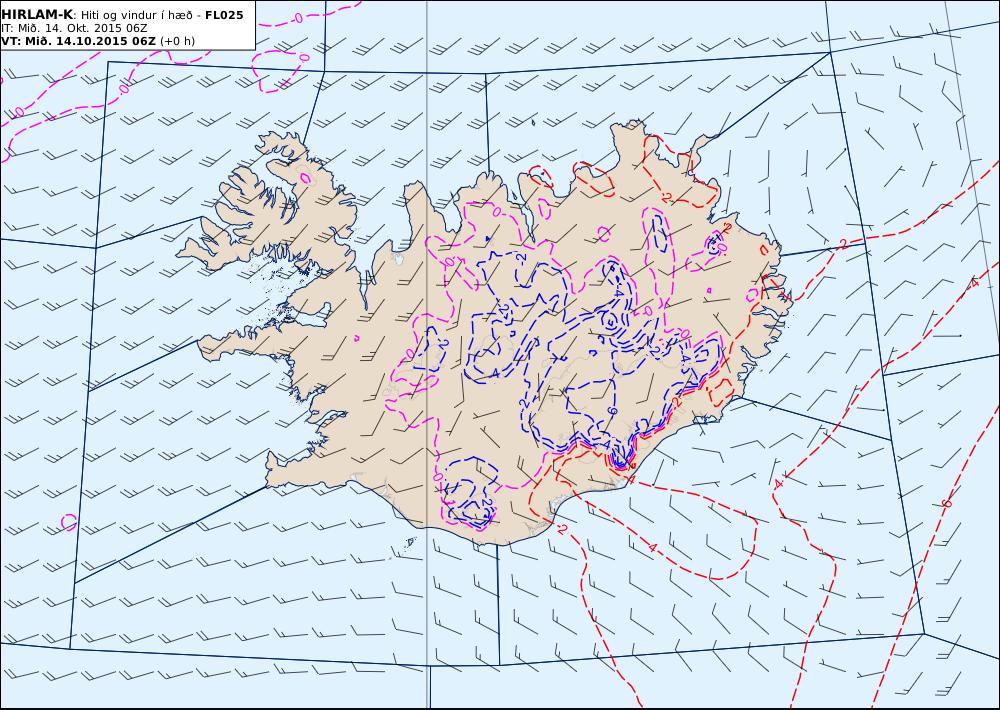Click the '(+0 h)' forecast offset text

tap(177, 41)
